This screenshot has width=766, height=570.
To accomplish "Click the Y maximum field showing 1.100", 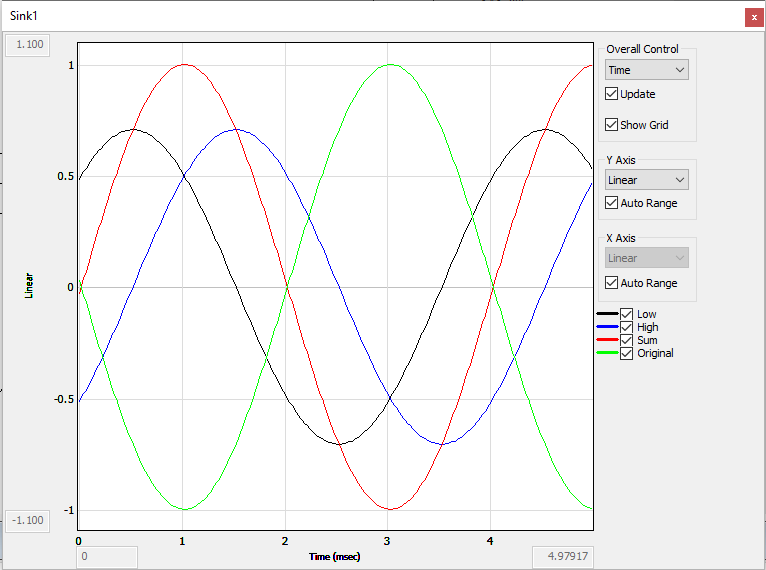I will click(x=31, y=45).
